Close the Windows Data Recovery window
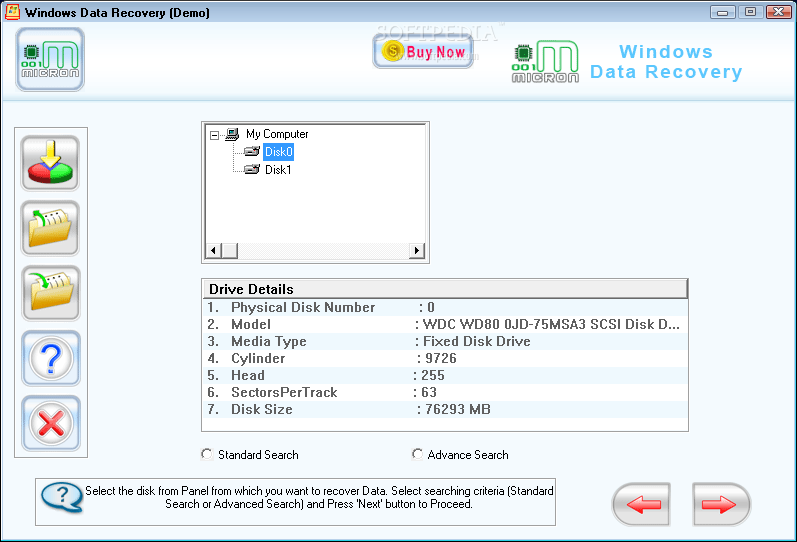Image resolution: width=797 pixels, height=542 pixels. tap(778, 11)
